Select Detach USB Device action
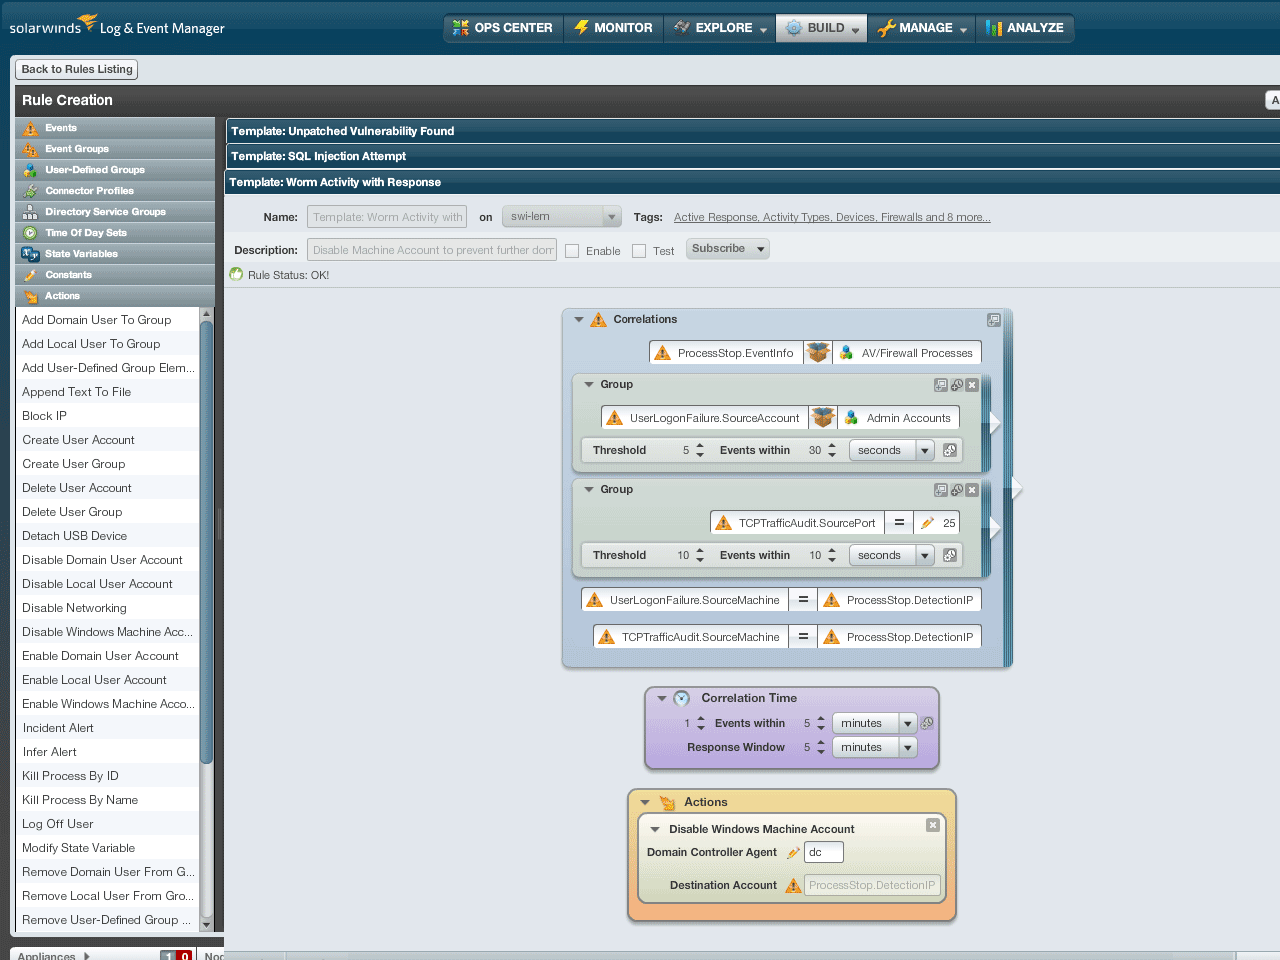The height and width of the screenshot is (960, 1280). [108, 536]
